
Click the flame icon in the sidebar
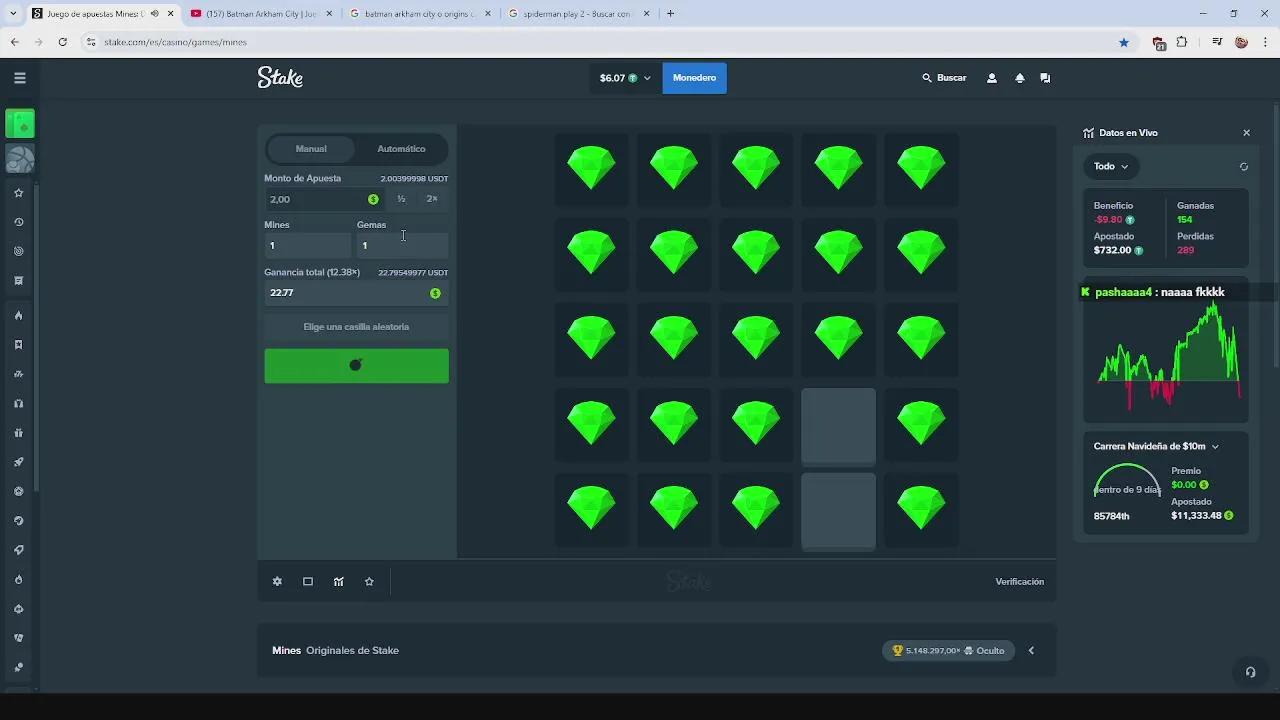[x=18, y=316]
